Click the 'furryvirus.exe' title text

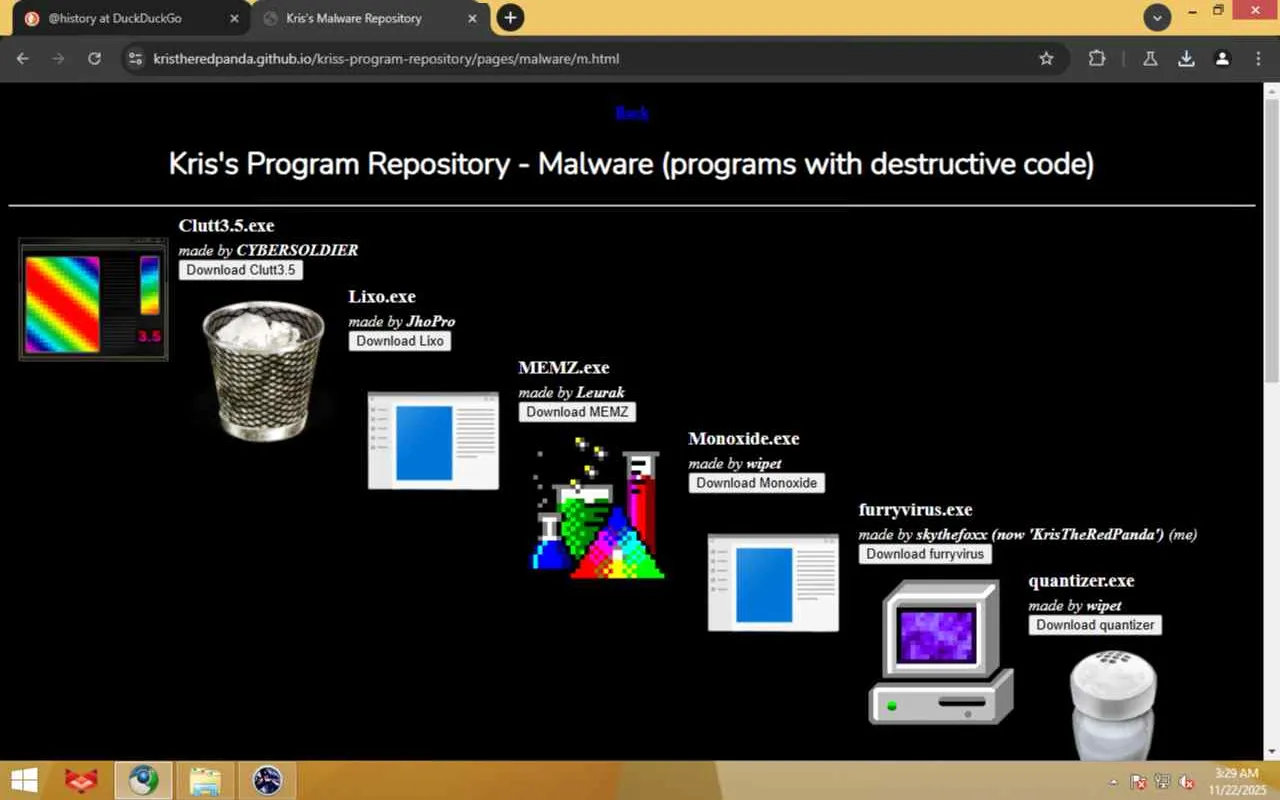[916, 510]
